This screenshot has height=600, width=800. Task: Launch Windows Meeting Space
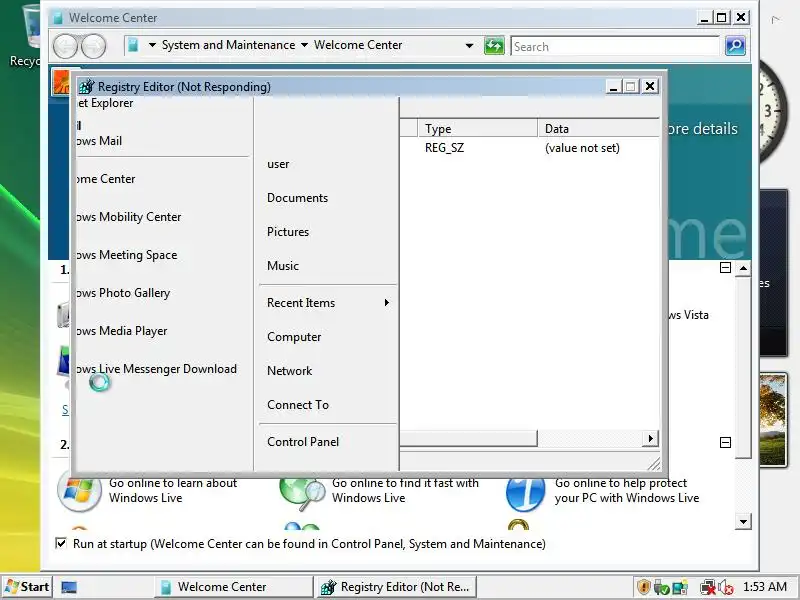point(127,255)
